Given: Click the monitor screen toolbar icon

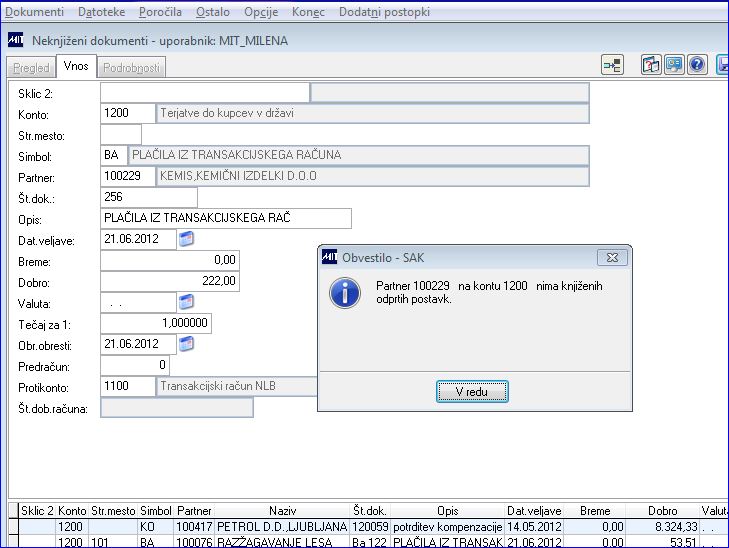Looking at the screenshot, I should click(674, 65).
